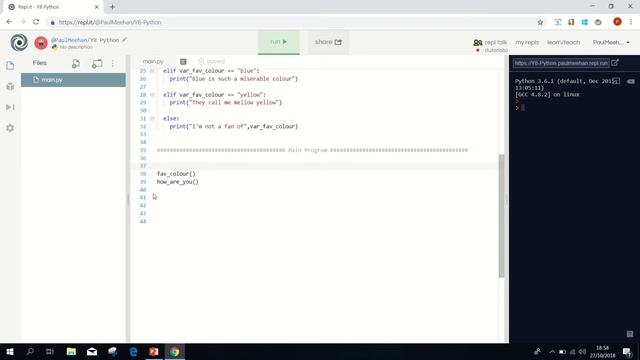Viewport: 640px width, 360px height.
Task: Open the Settings gear icon
Action: (x=10, y=128)
